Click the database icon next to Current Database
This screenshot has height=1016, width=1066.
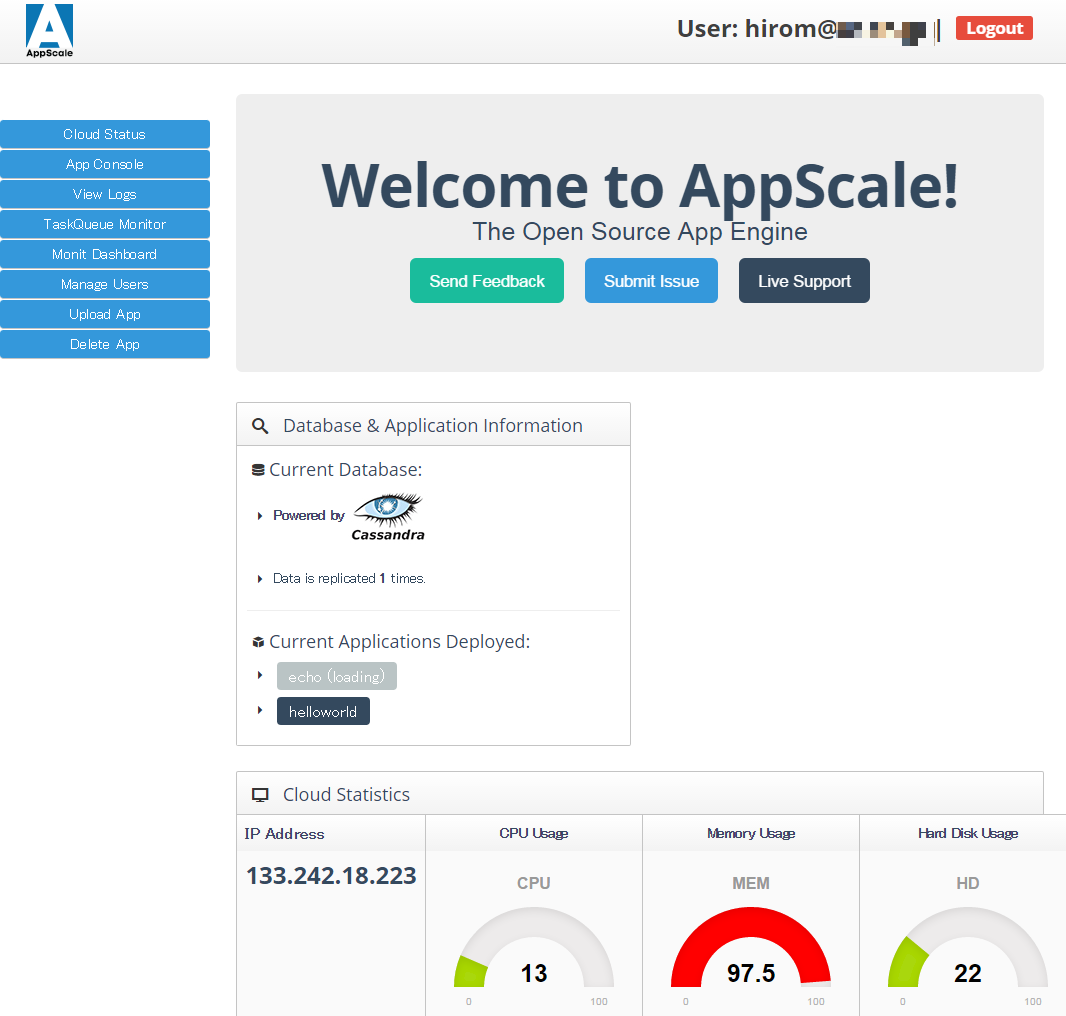click(x=258, y=470)
